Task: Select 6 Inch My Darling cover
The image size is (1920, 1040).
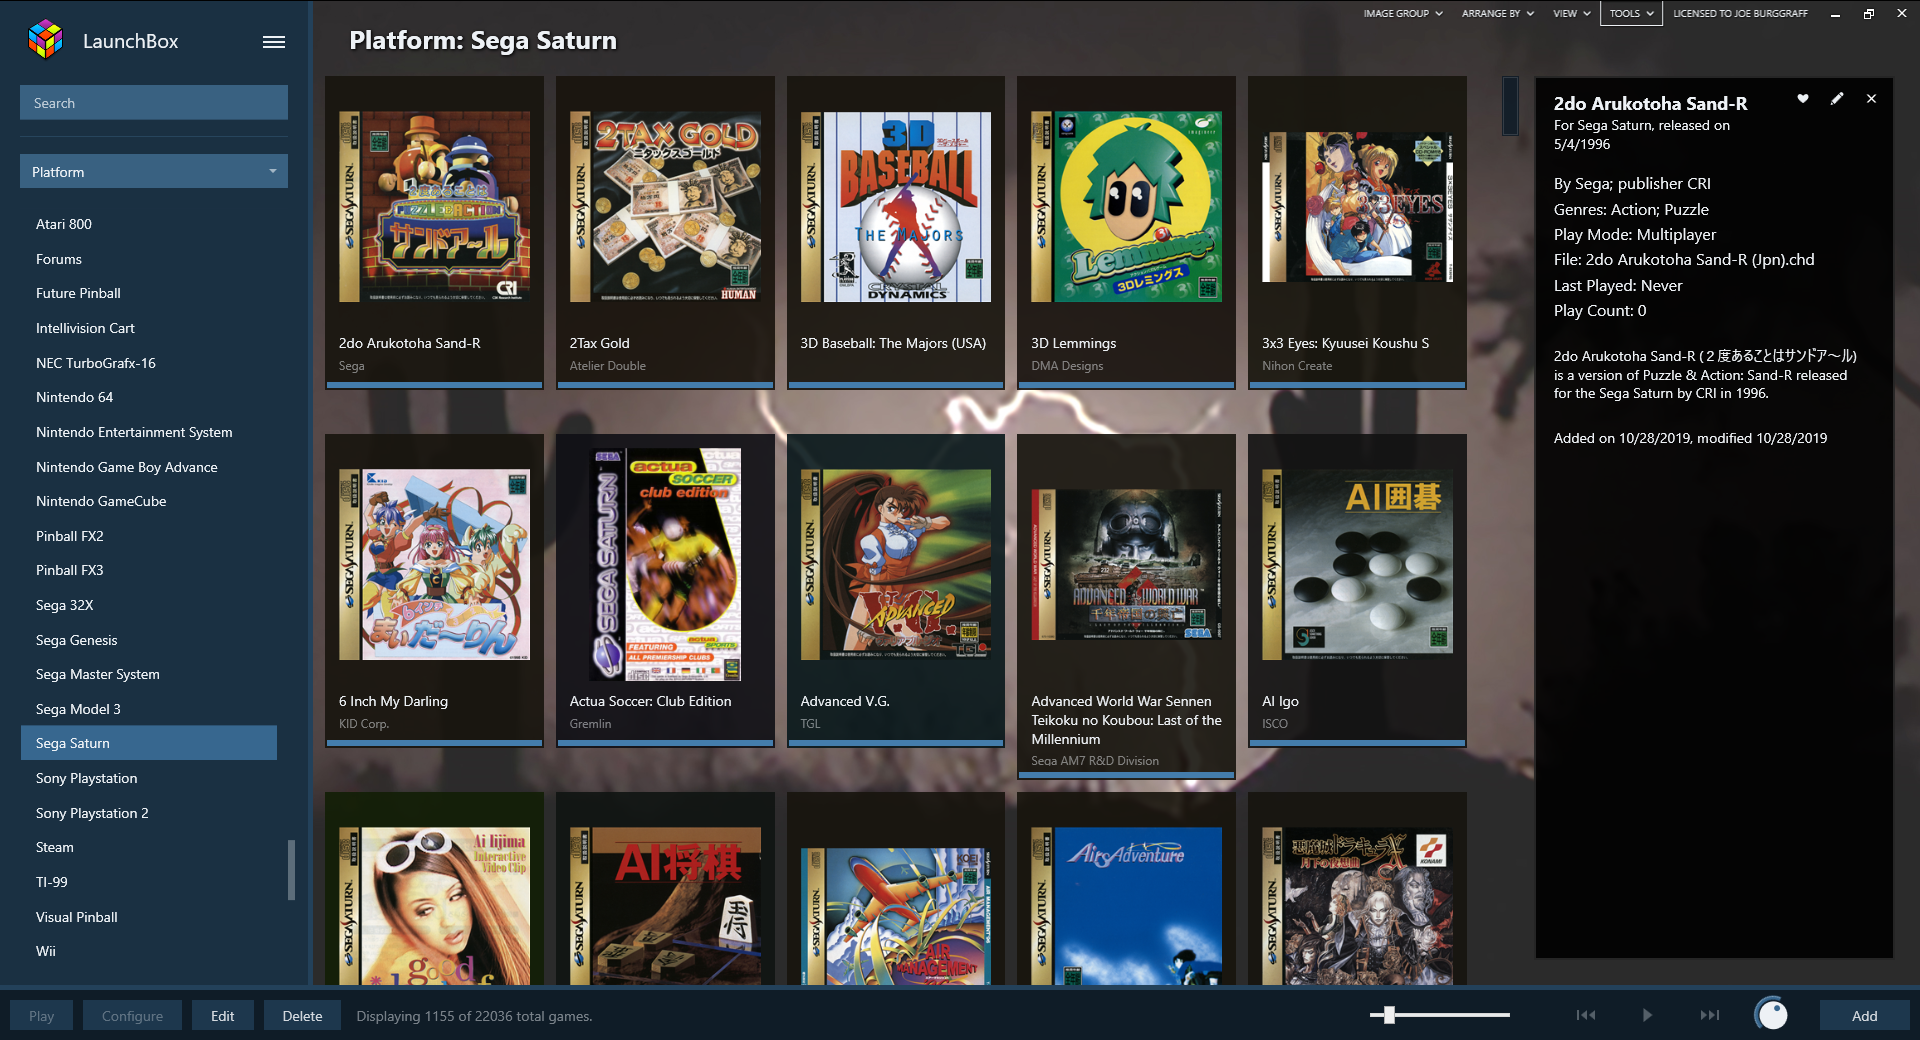Action: [434, 564]
